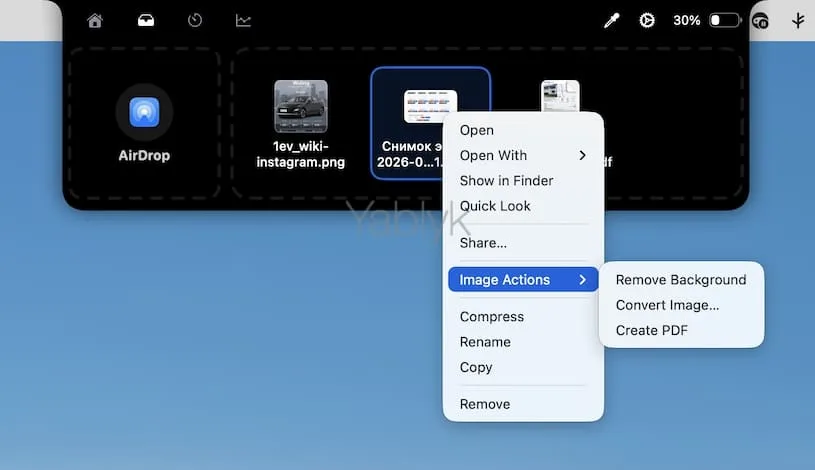815x470 pixels.
Task: Click the rightmost menu bar icon
Action: pyautogui.click(x=798, y=20)
